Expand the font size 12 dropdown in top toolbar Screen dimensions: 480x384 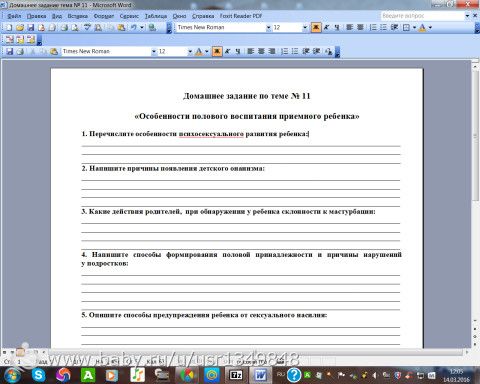(x=305, y=28)
